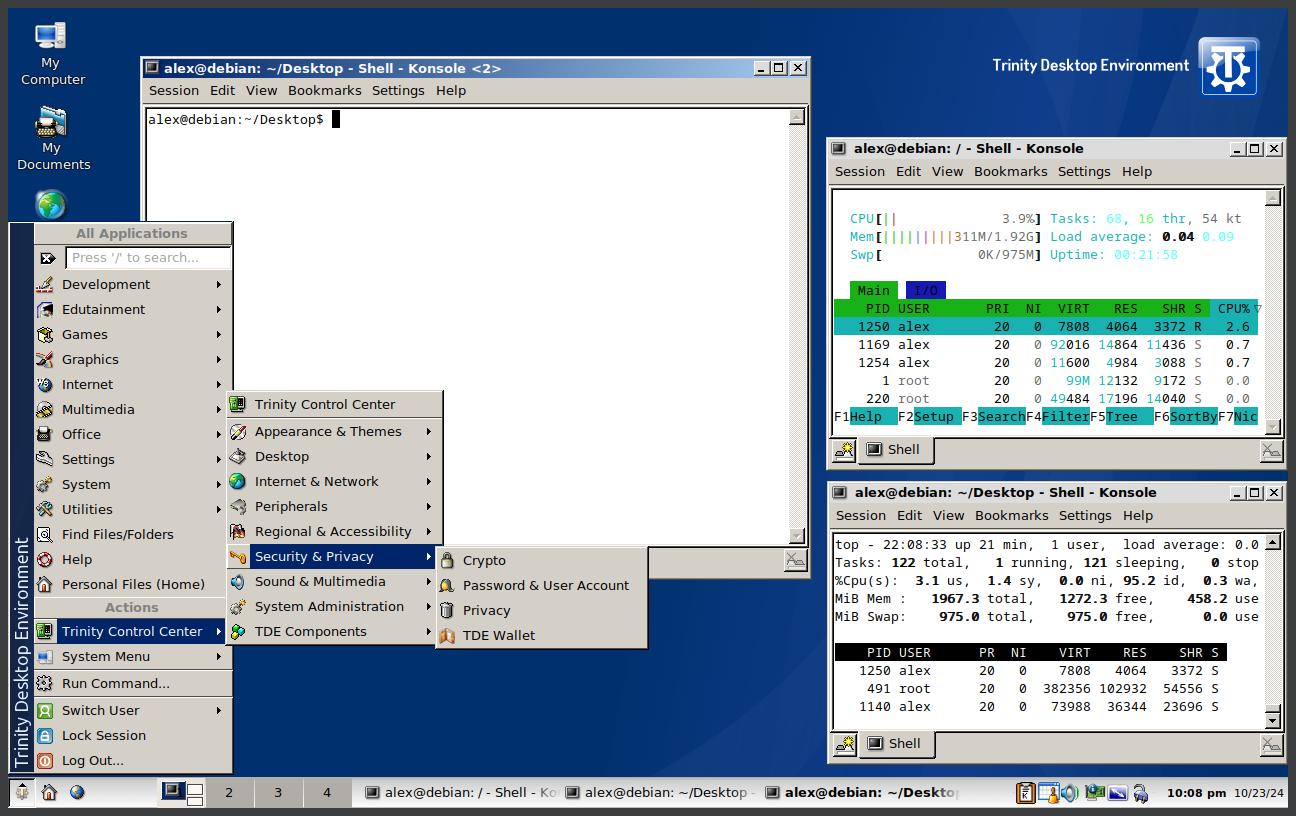Open Password & User Account settings
1296x816 pixels.
[x=545, y=586]
